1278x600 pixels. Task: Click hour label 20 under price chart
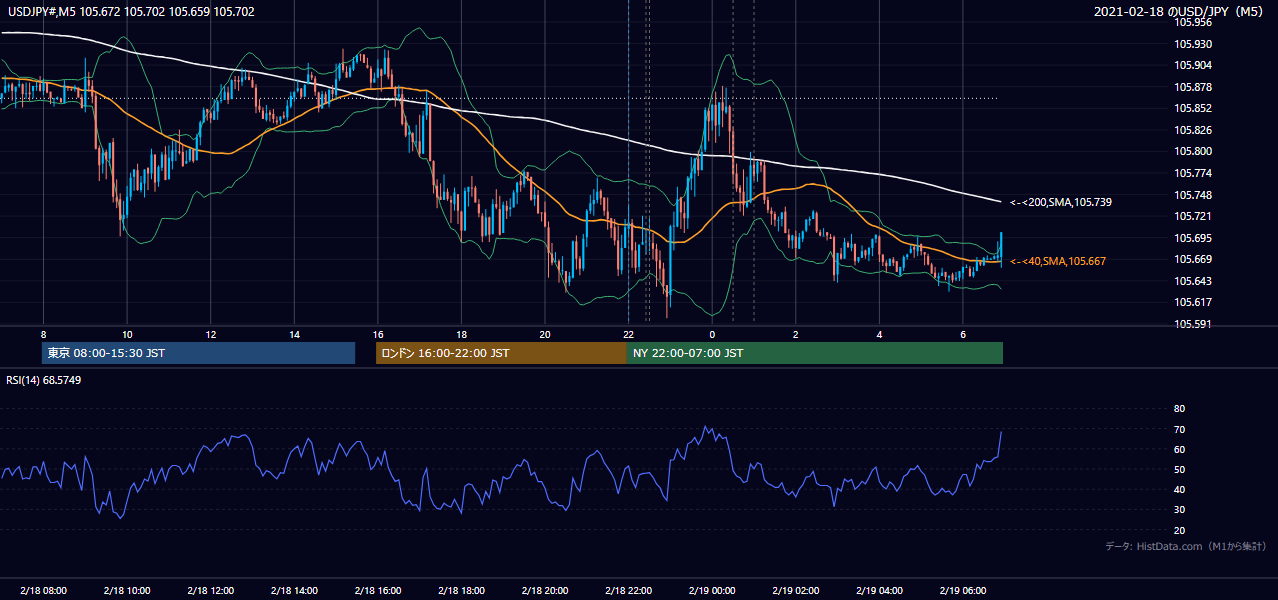544,334
